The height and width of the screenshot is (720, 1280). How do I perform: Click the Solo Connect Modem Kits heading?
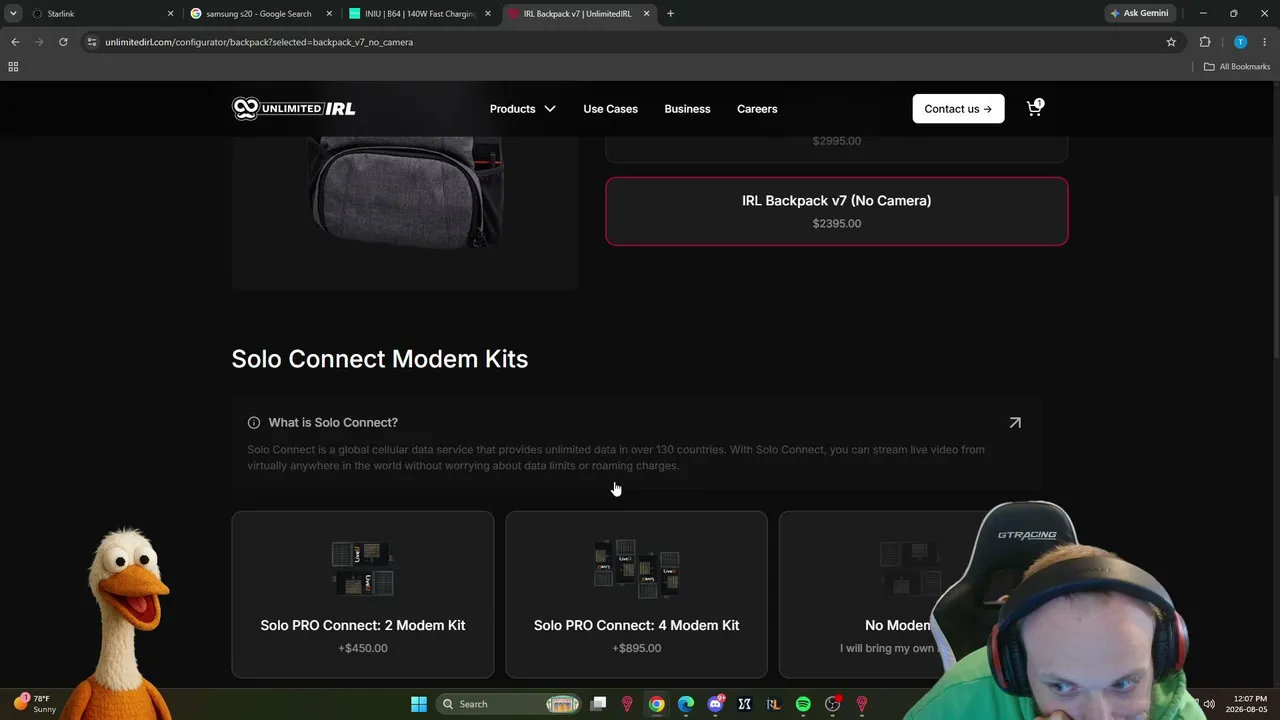click(x=380, y=359)
